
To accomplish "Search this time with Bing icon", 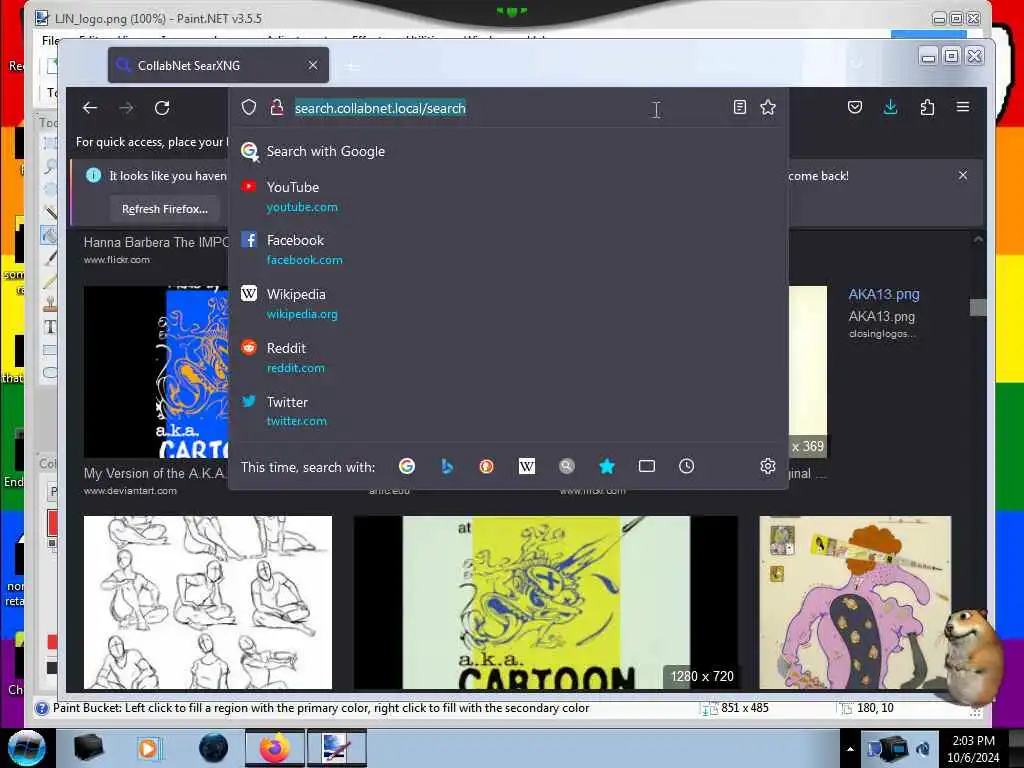I will 447,466.
